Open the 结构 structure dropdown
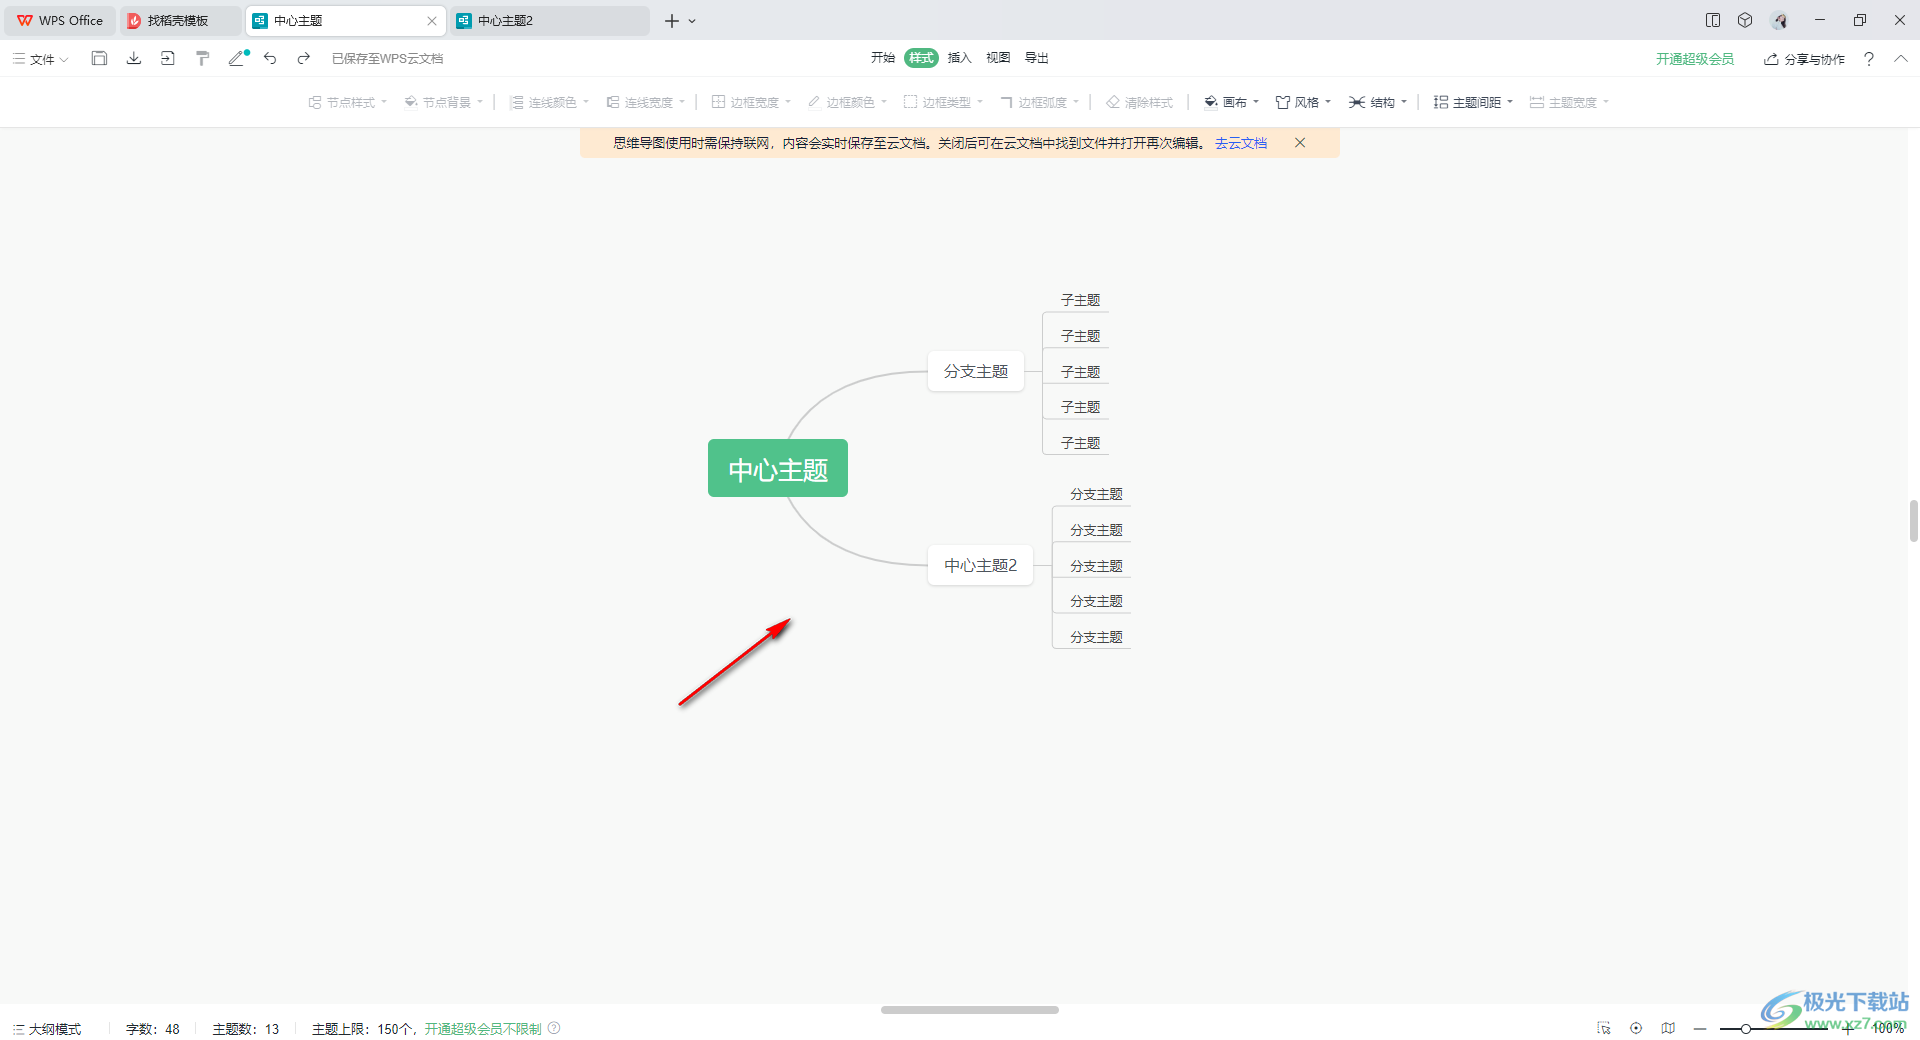The height and width of the screenshot is (1040, 1920). 1377,102
